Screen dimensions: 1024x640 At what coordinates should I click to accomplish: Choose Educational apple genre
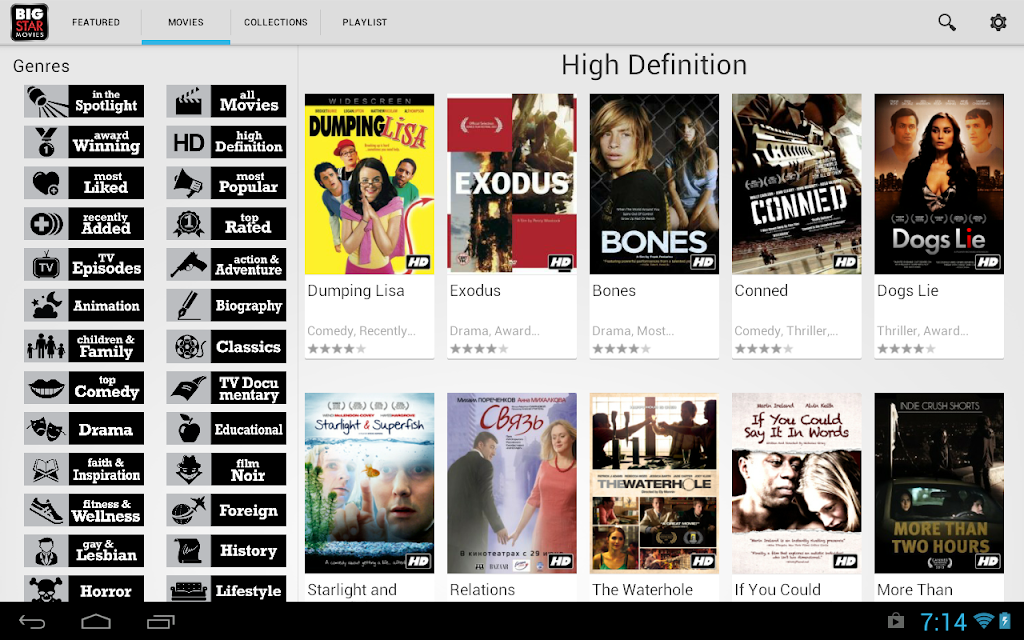coord(226,428)
